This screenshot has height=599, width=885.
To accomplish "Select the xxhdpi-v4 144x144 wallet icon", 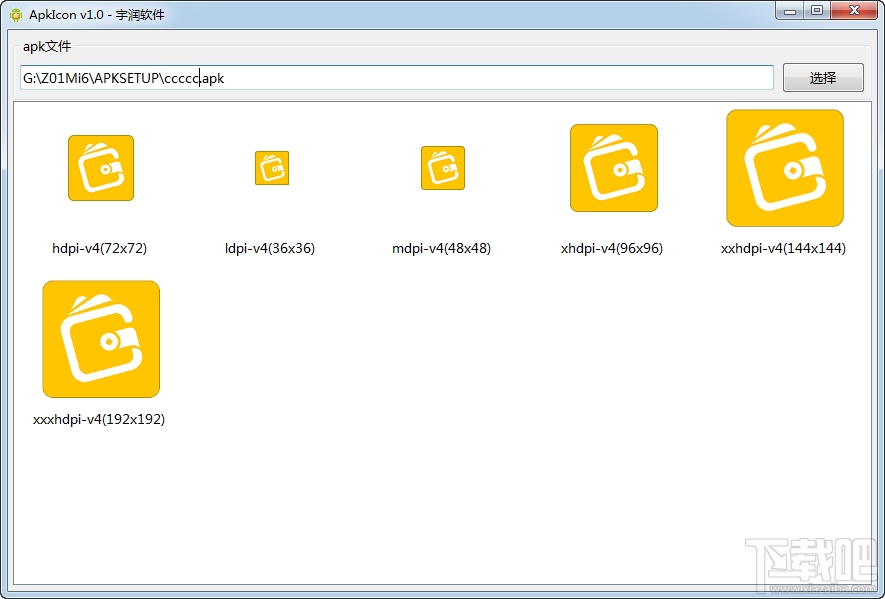I will 785,168.
